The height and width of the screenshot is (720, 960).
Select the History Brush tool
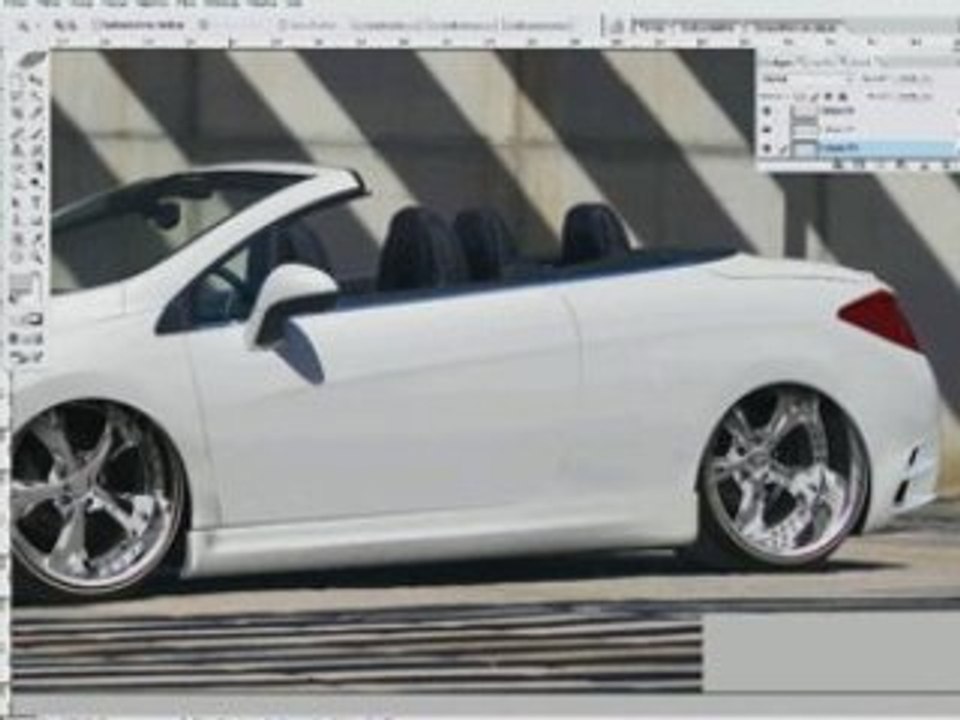36,149
